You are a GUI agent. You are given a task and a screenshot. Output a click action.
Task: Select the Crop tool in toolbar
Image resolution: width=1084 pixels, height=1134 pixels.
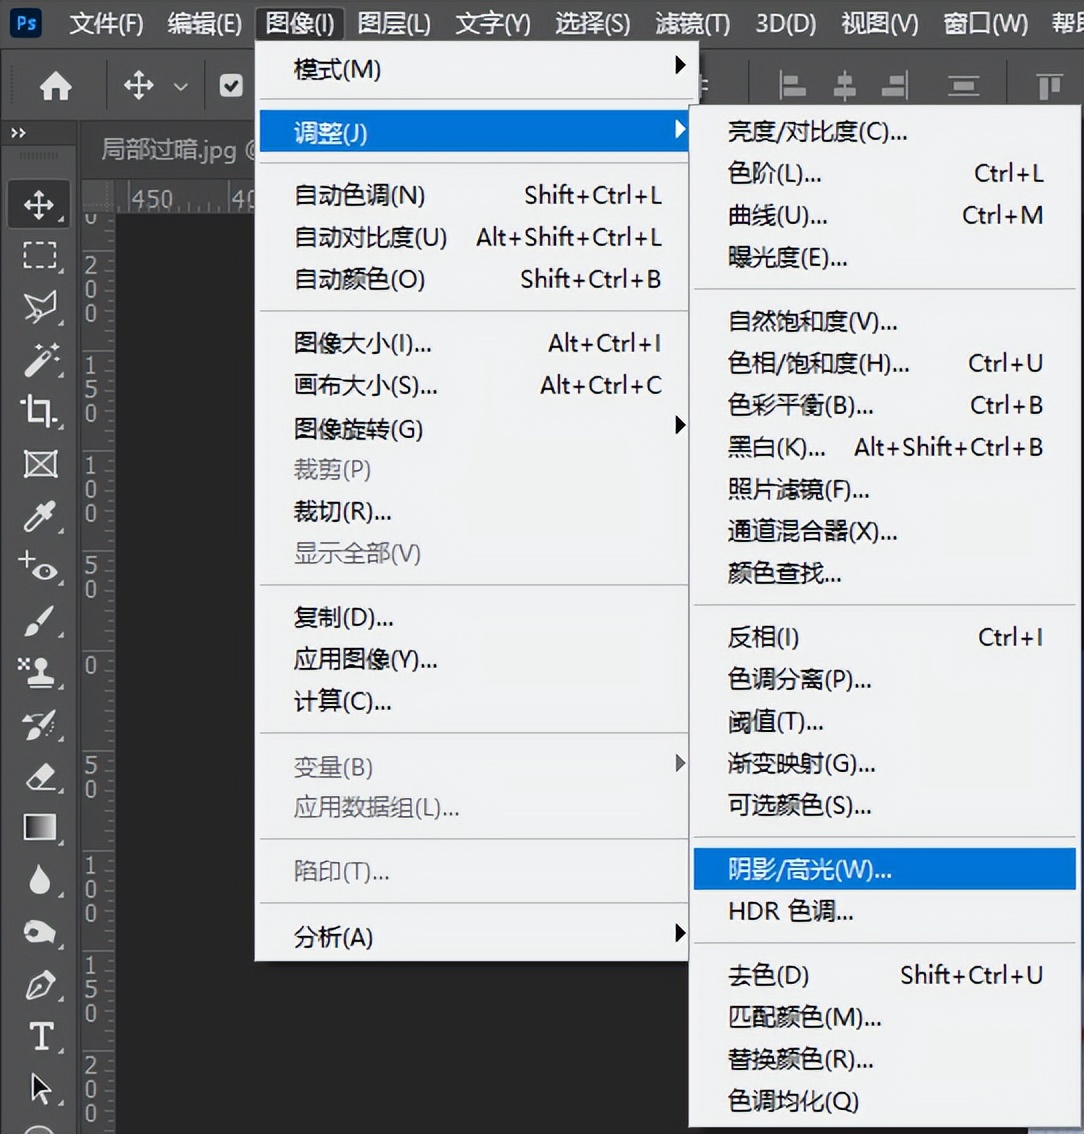[x=40, y=410]
